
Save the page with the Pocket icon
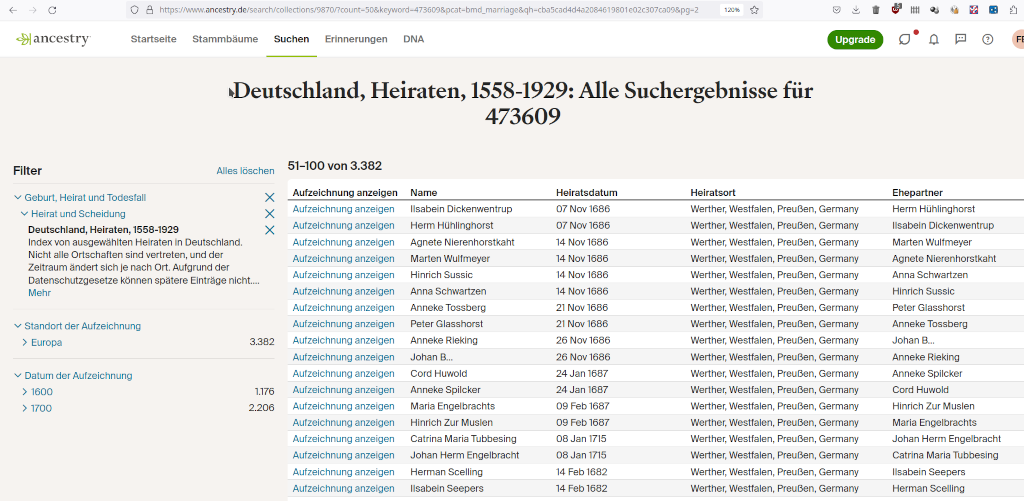[x=837, y=10]
